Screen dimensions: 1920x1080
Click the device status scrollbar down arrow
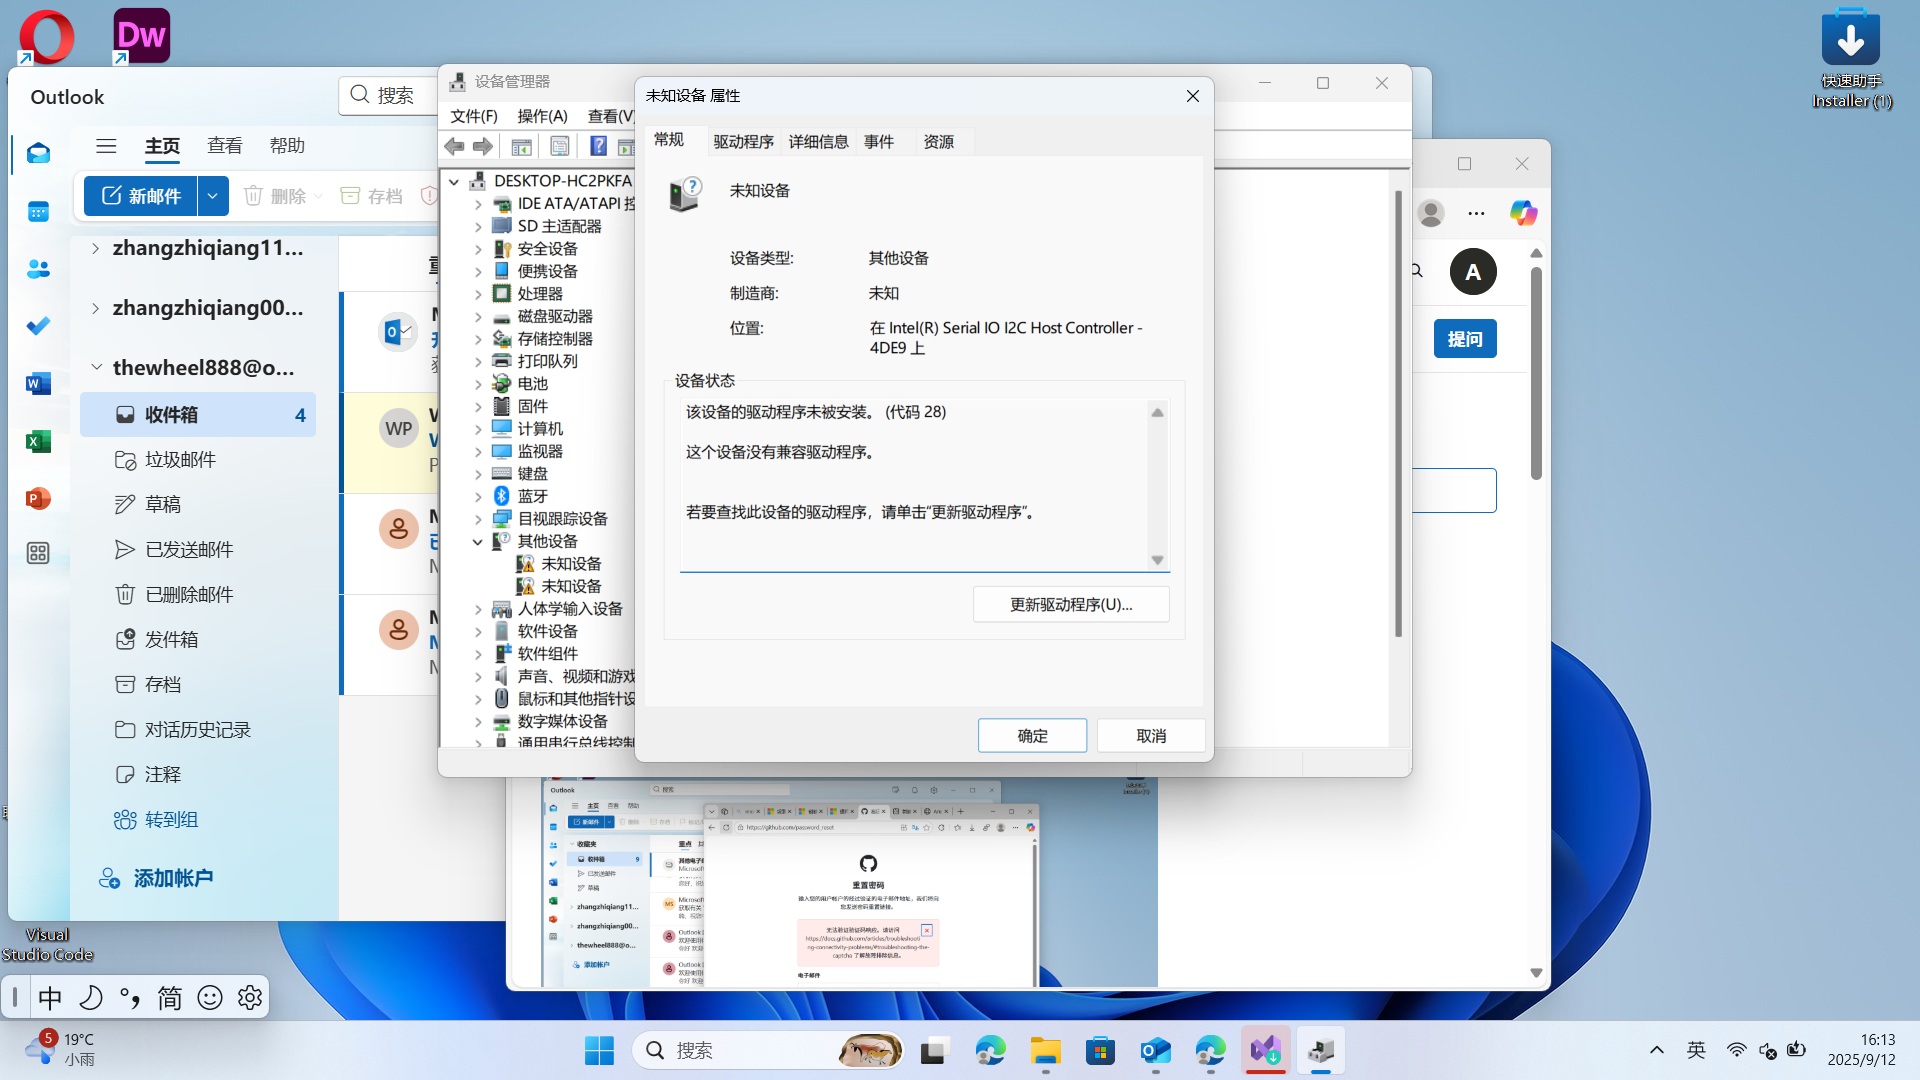click(x=1157, y=560)
